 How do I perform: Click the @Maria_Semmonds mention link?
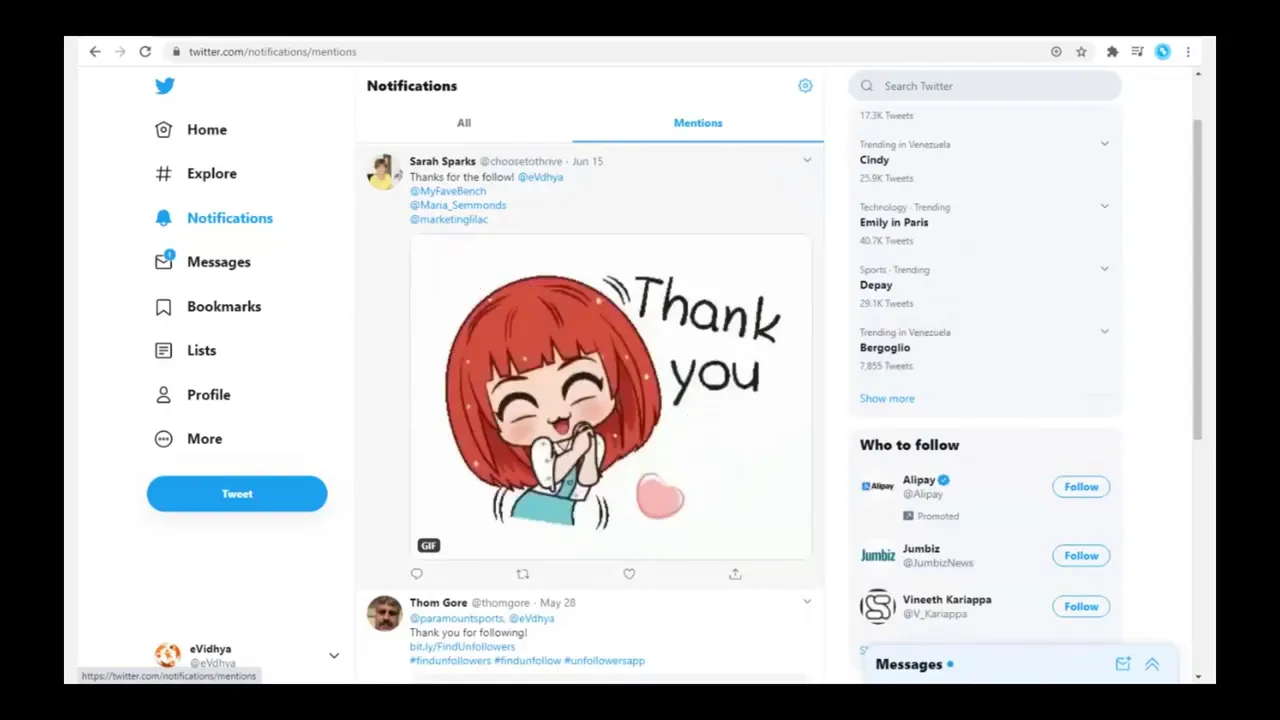[458, 205]
